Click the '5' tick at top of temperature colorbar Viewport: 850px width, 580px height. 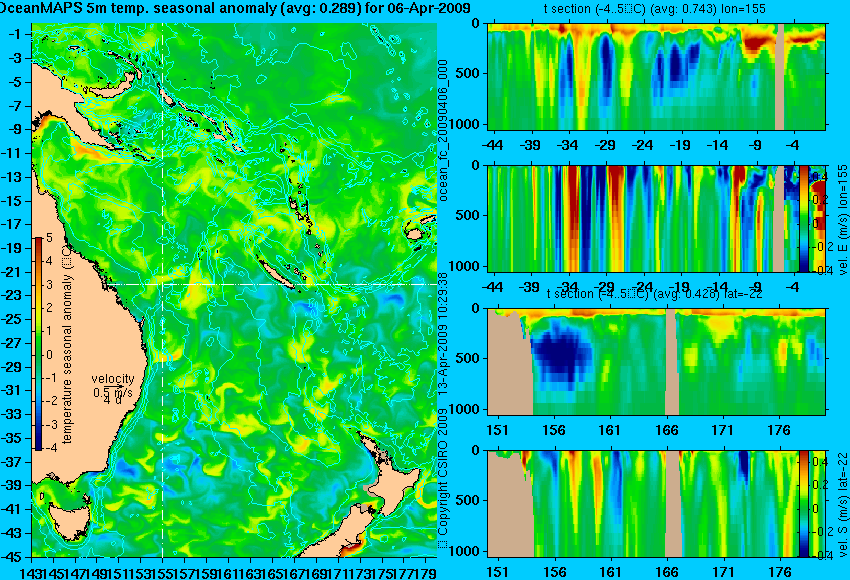(49, 237)
